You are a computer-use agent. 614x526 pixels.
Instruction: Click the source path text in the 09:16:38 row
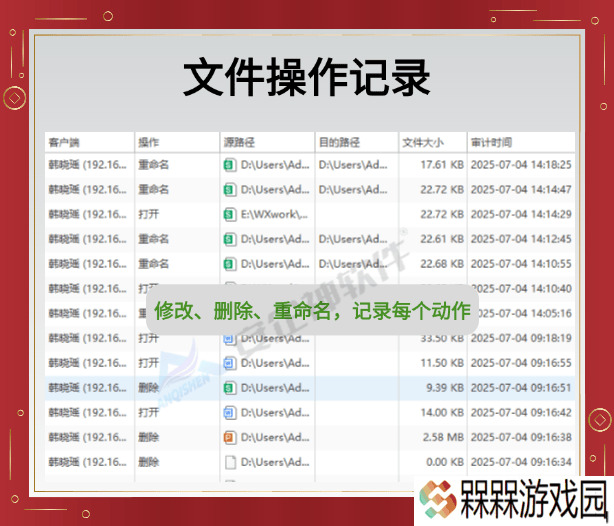(x=275, y=437)
